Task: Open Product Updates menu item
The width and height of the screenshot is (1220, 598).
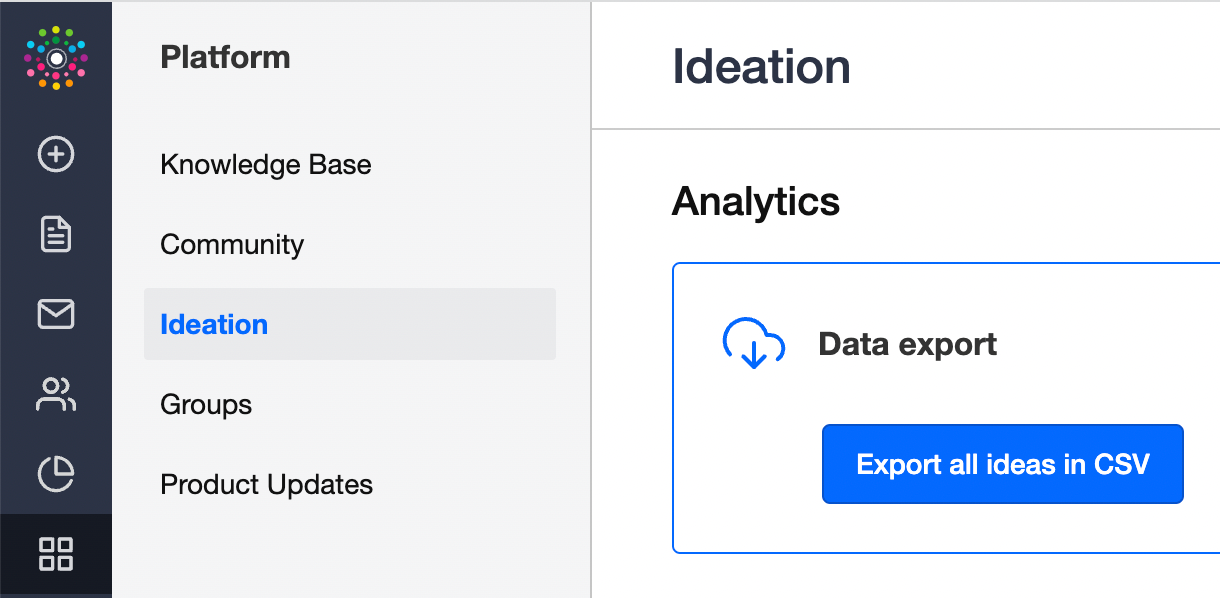Action: (266, 484)
